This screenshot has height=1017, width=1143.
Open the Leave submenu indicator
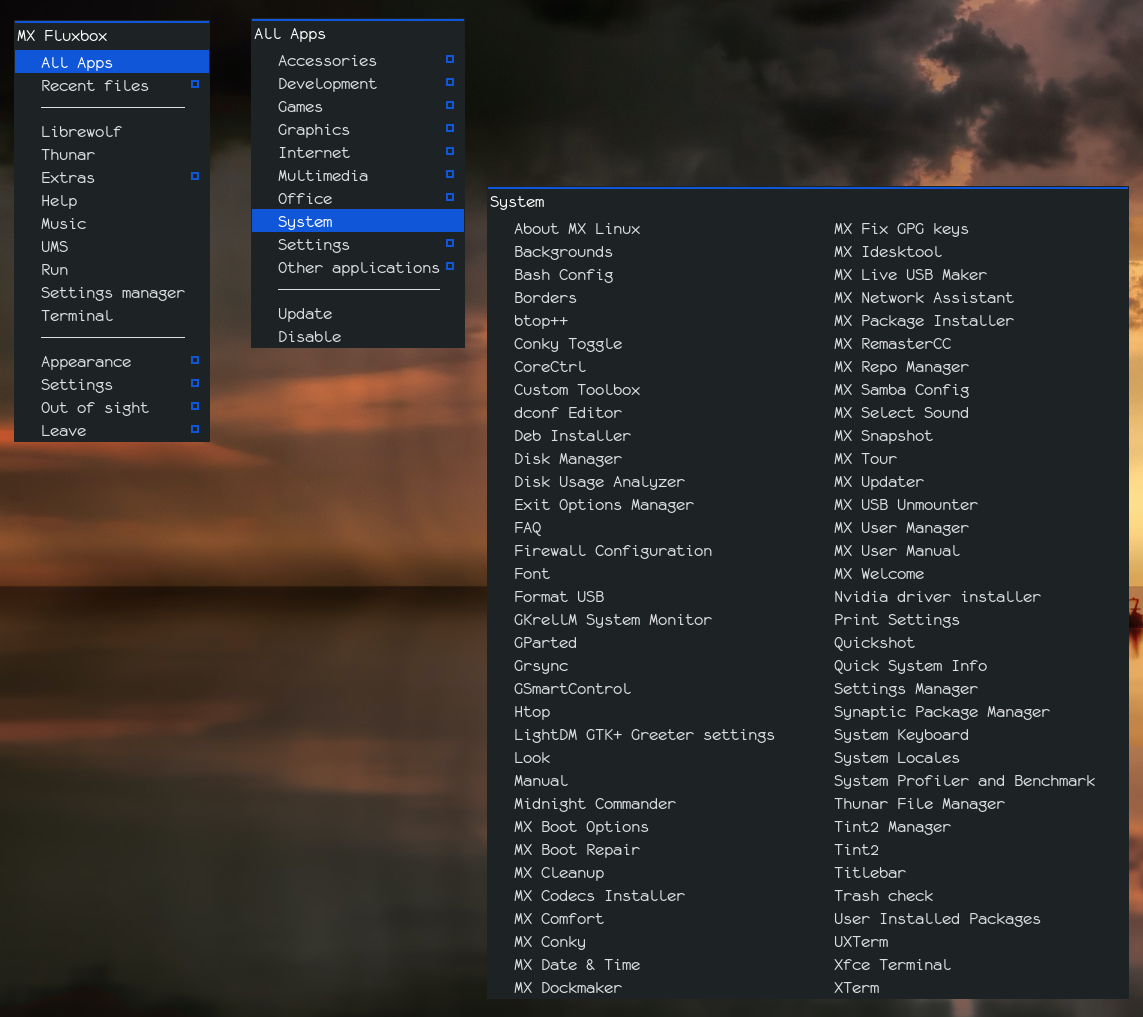[x=195, y=429]
